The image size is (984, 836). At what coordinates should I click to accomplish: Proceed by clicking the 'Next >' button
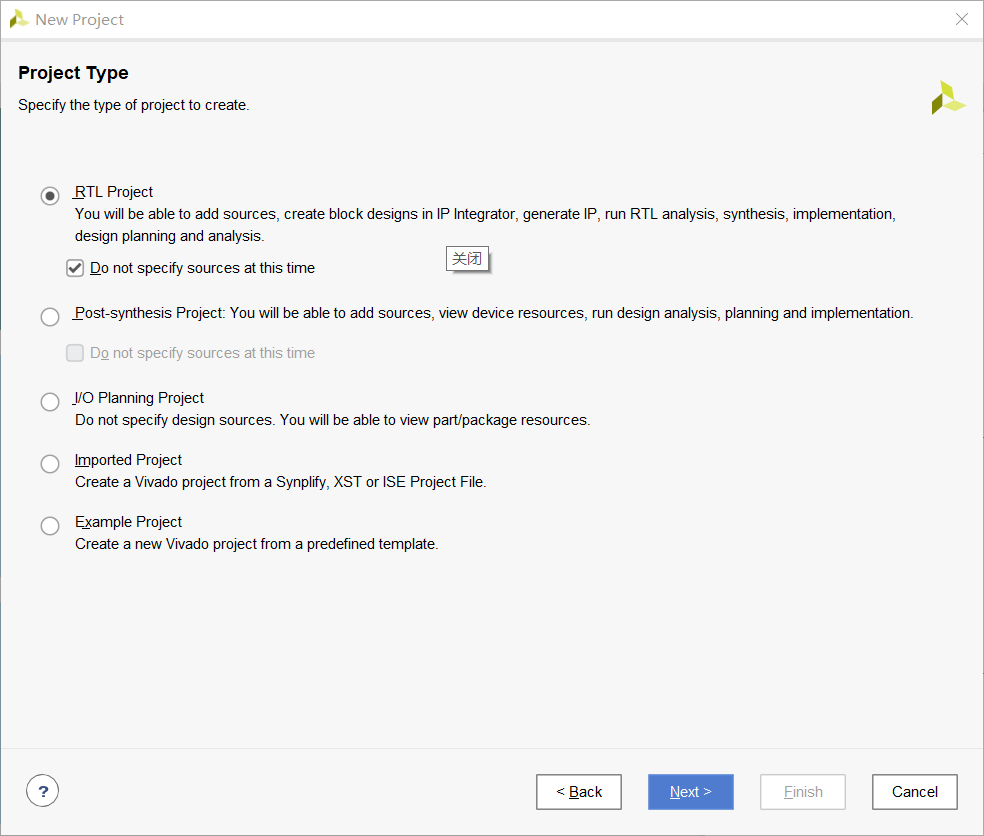[691, 792]
